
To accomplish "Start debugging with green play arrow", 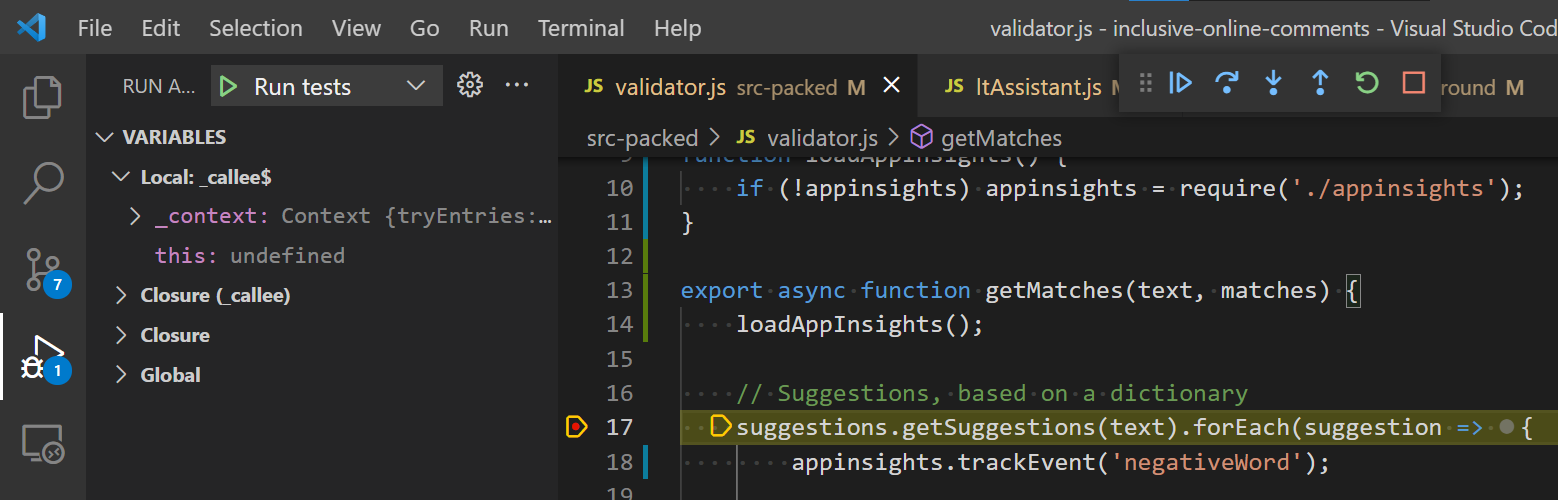I will coord(228,87).
